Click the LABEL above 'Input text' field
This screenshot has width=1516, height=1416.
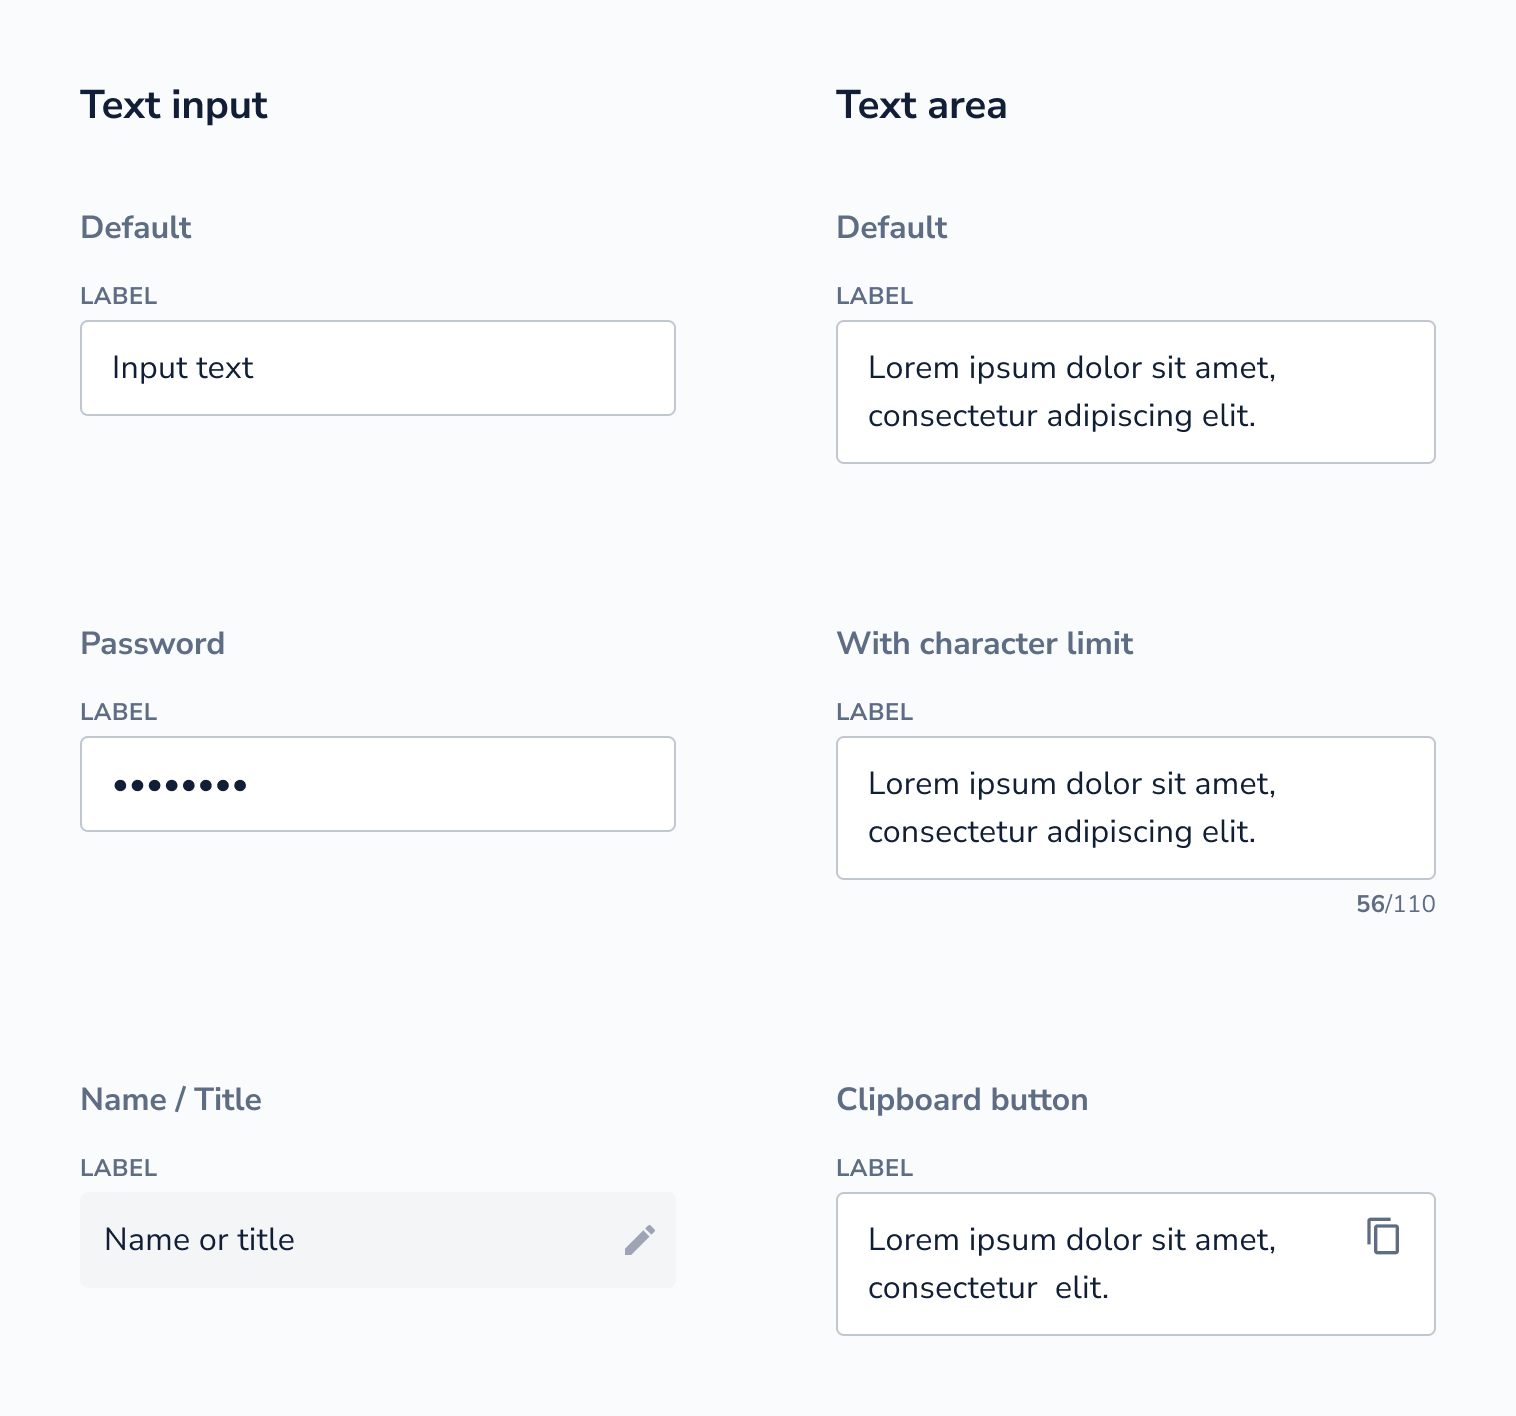119,296
